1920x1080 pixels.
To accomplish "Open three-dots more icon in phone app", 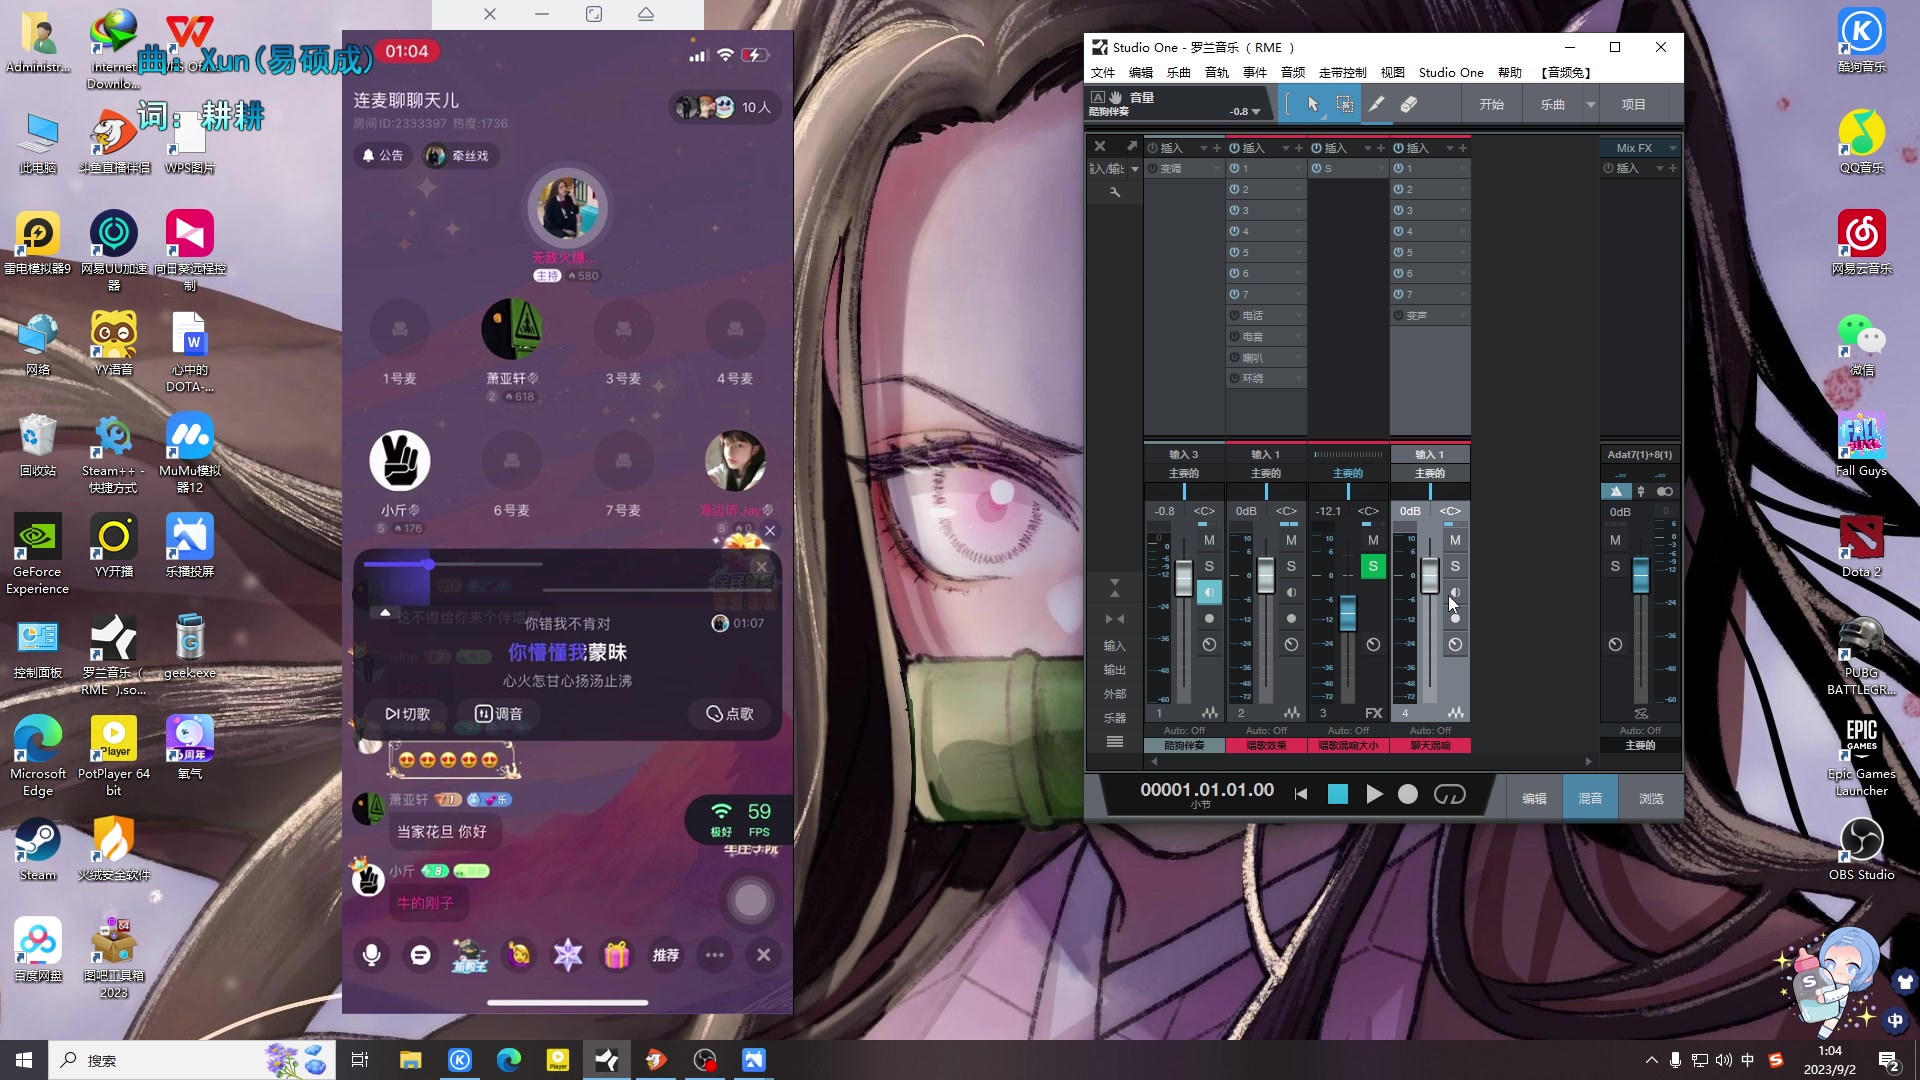I will pyautogui.click(x=714, y=955).
